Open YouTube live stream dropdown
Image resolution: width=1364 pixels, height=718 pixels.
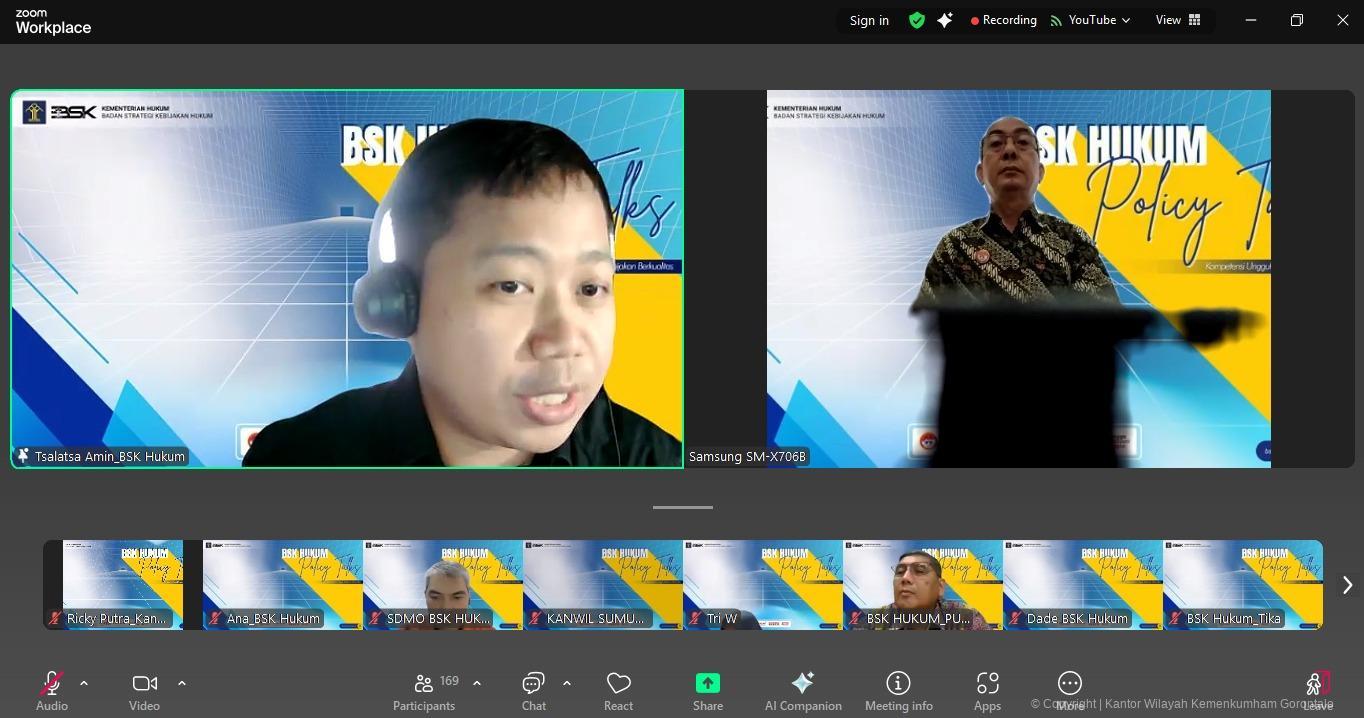point(1091,20)
